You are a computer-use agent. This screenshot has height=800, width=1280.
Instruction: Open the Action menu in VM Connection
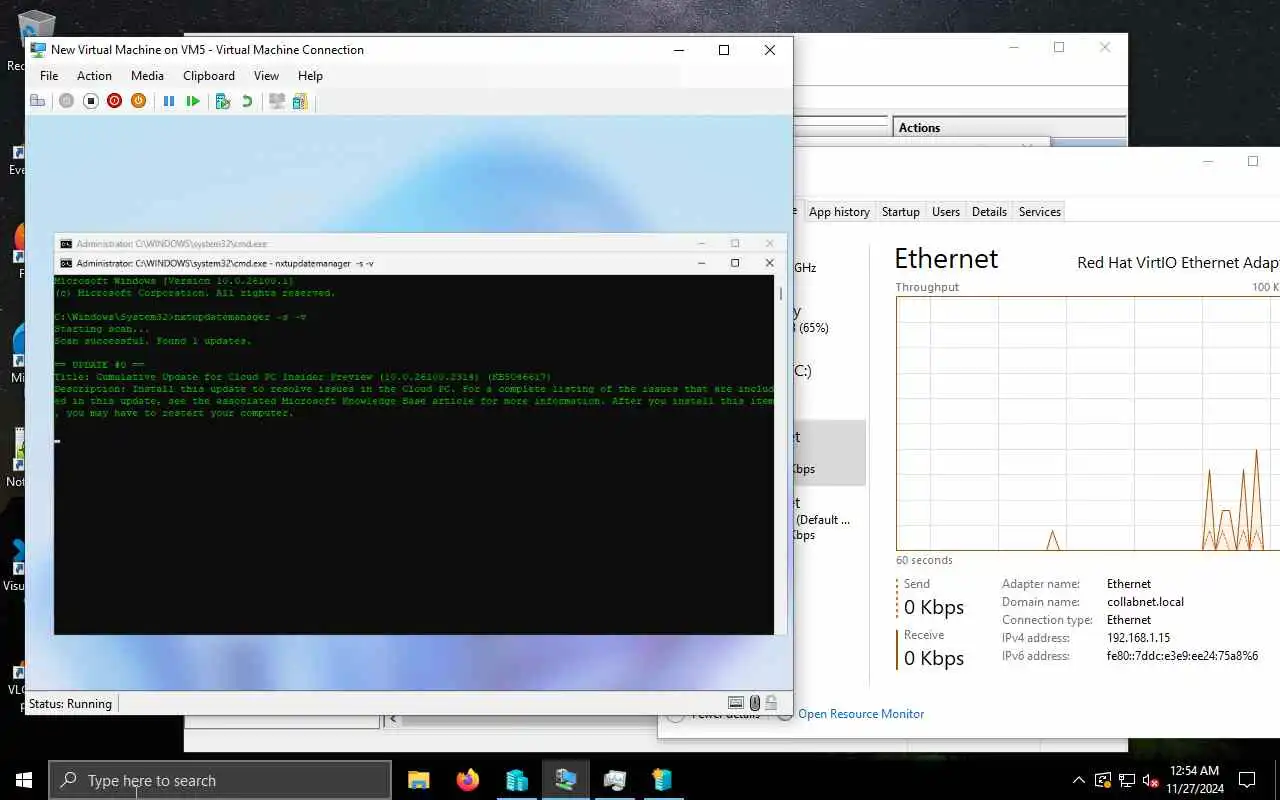[94, 76]
